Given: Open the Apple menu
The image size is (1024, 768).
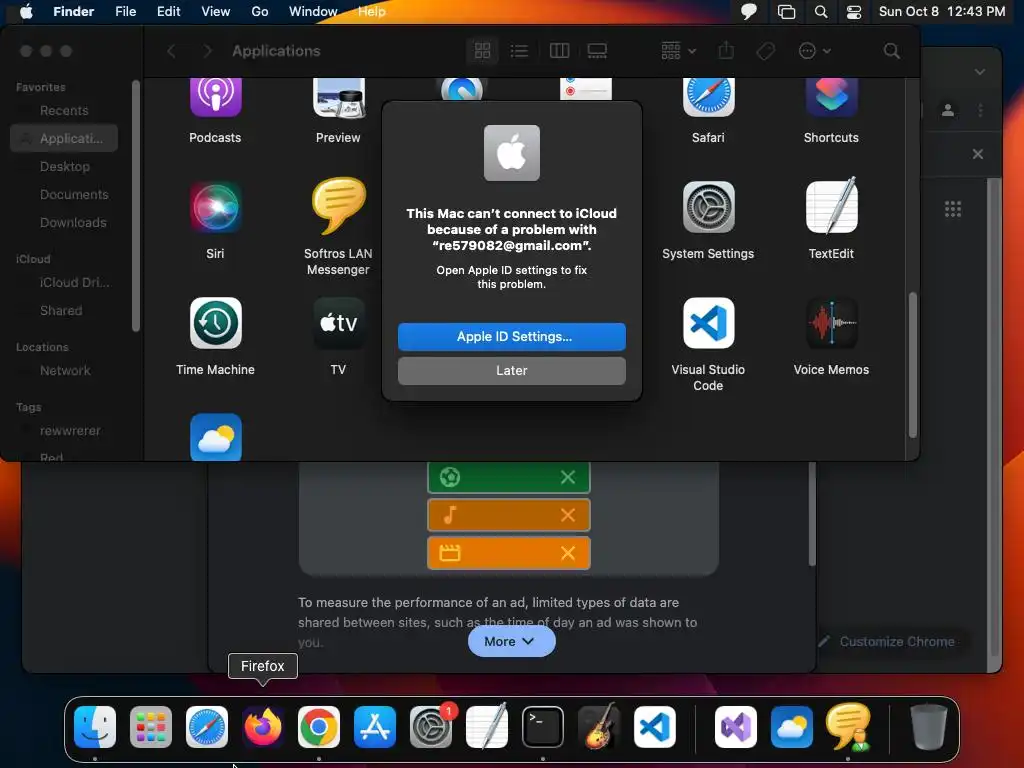Looking at the screenshot, I should pyautogui.click(x=26, y=11).
